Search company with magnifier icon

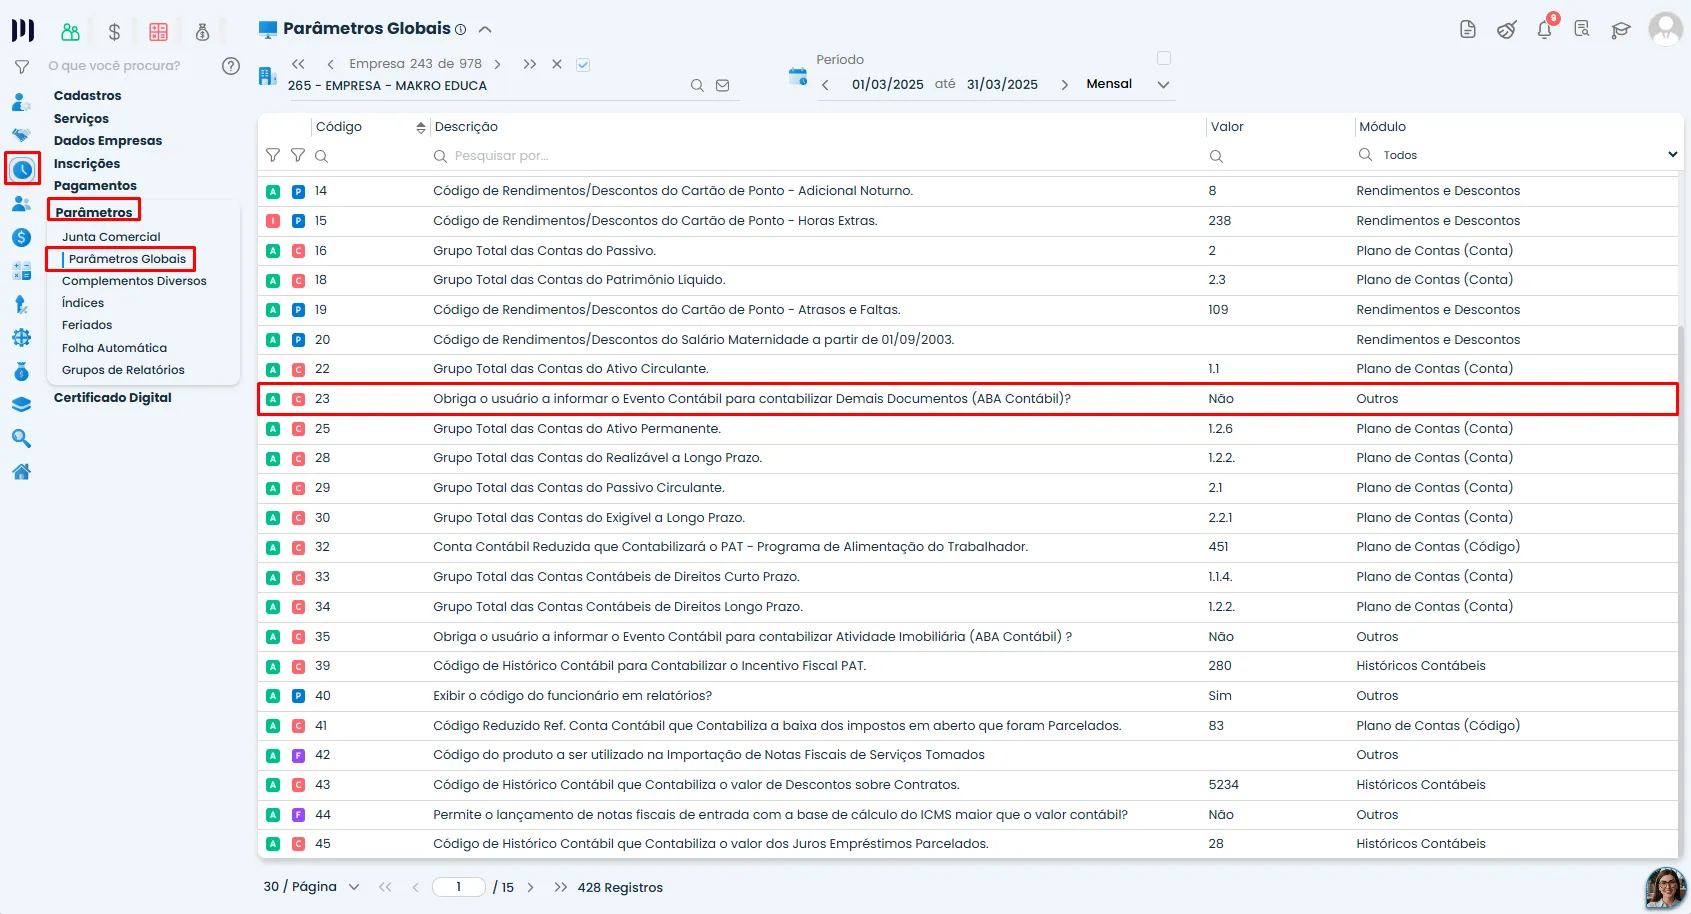(x=697, y=86)
